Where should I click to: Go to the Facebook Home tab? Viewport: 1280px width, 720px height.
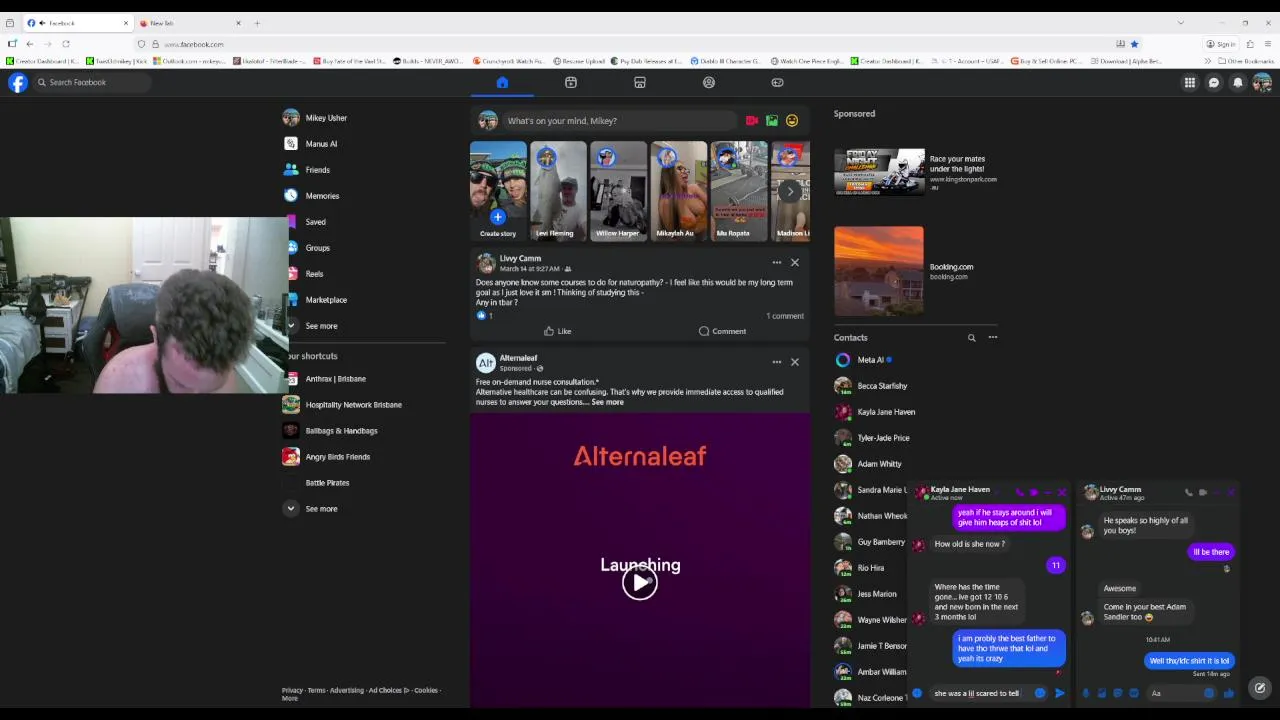pos(502,82)
